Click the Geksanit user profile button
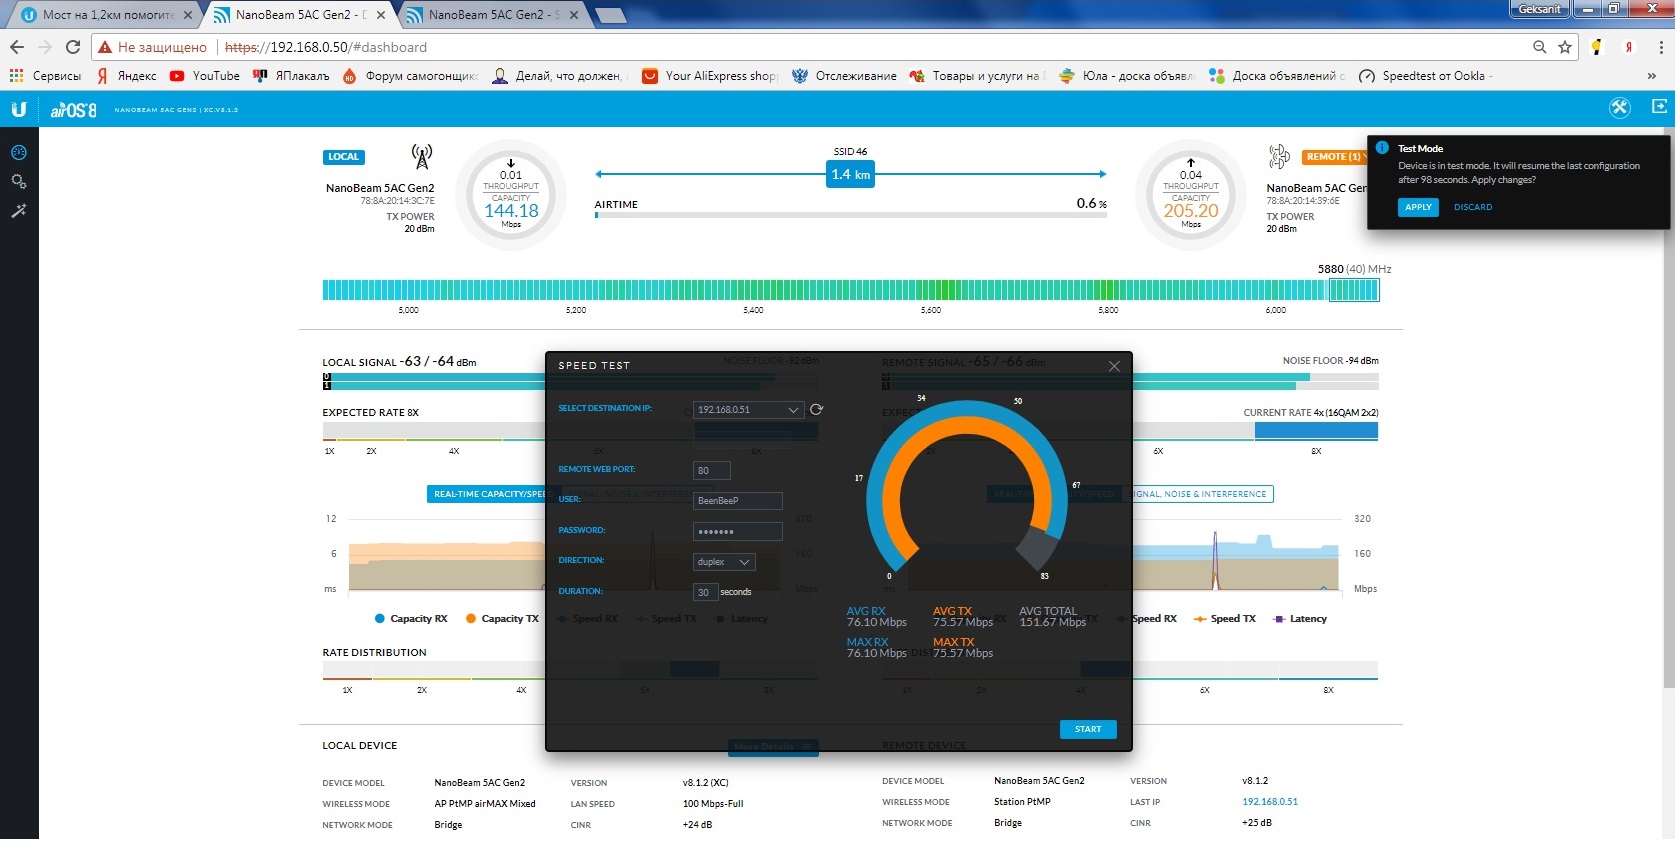The width and height of the screenshot is (1676, 844). click(x=1538, y=9)
